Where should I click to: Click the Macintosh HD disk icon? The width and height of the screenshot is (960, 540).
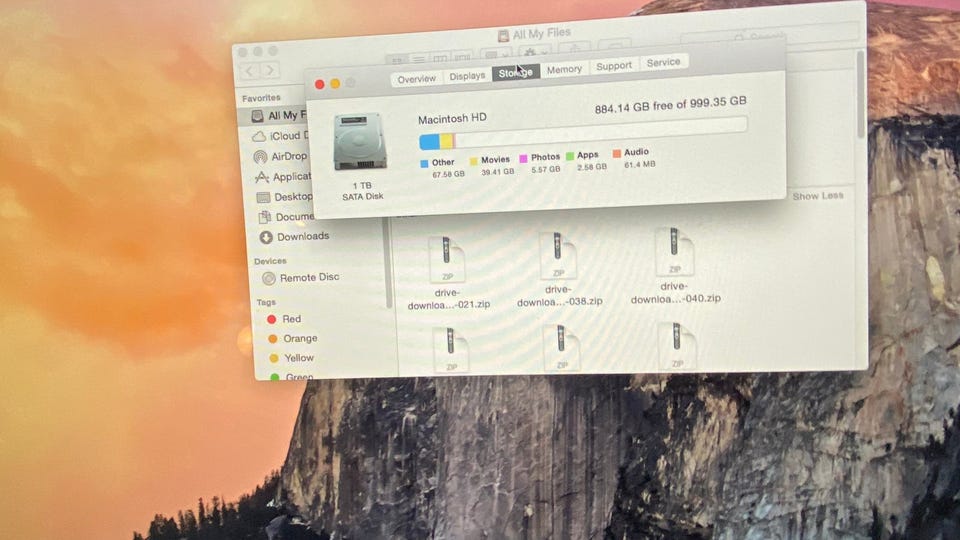(x=360, y=141)
